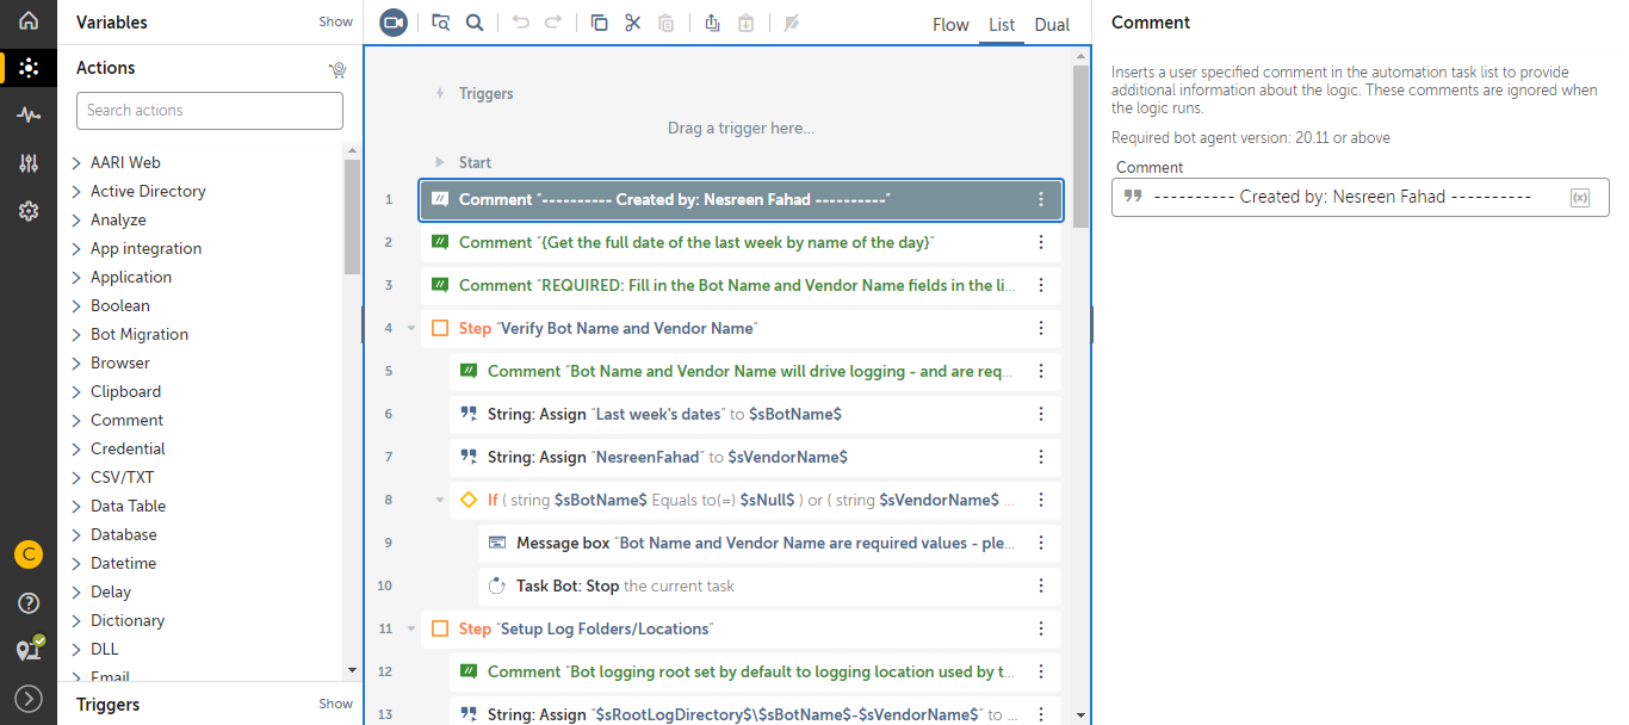Click the magnifier search icon in toolbar
The height and width of the screenshot is (725, 1629).
(x=475, y=22)
